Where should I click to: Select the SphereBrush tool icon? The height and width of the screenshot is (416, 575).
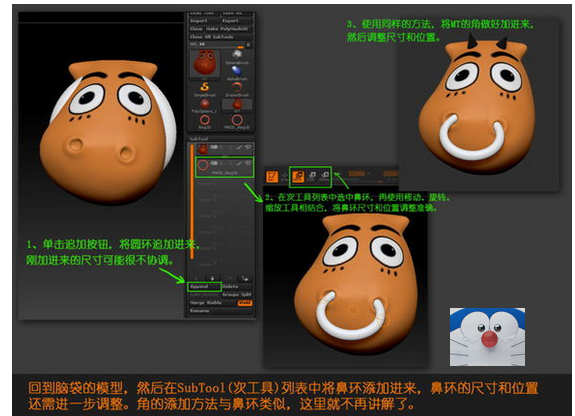[237, 57]
